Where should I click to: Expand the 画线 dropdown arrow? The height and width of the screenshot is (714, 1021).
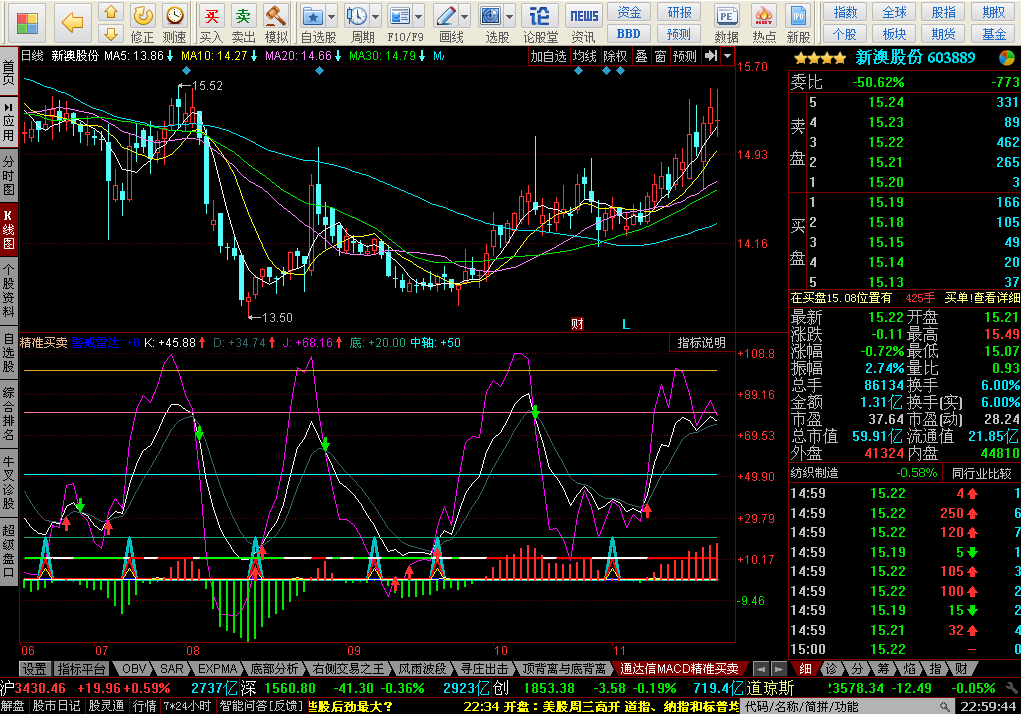[464, 16]
